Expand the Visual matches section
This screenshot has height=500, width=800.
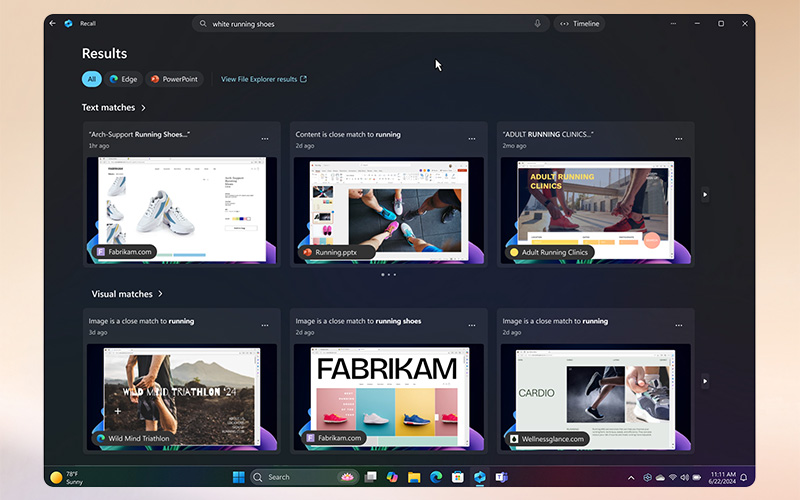coord(127,294)
